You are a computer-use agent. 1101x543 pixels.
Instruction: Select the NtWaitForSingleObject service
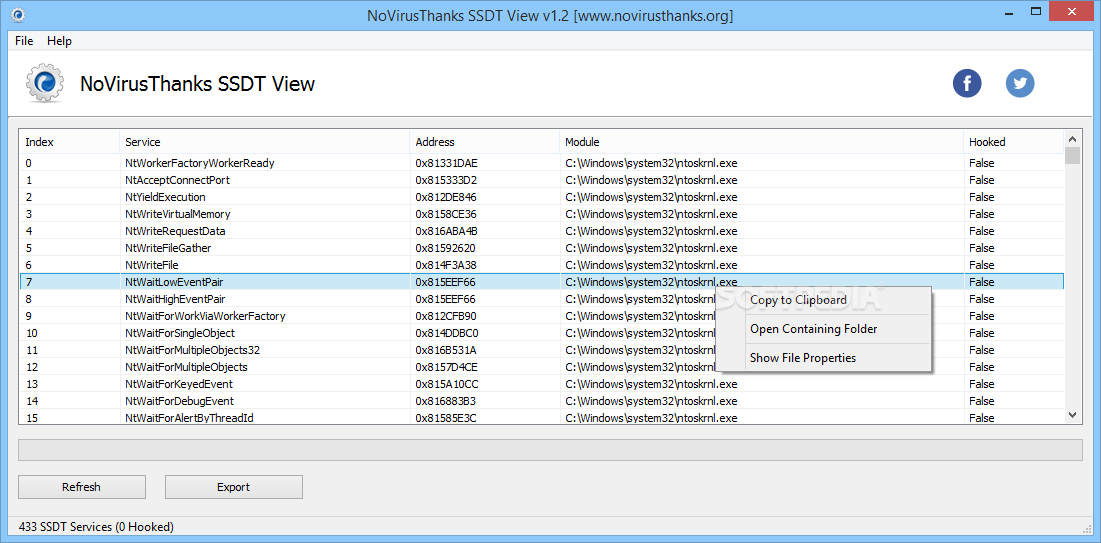(180, 333)
